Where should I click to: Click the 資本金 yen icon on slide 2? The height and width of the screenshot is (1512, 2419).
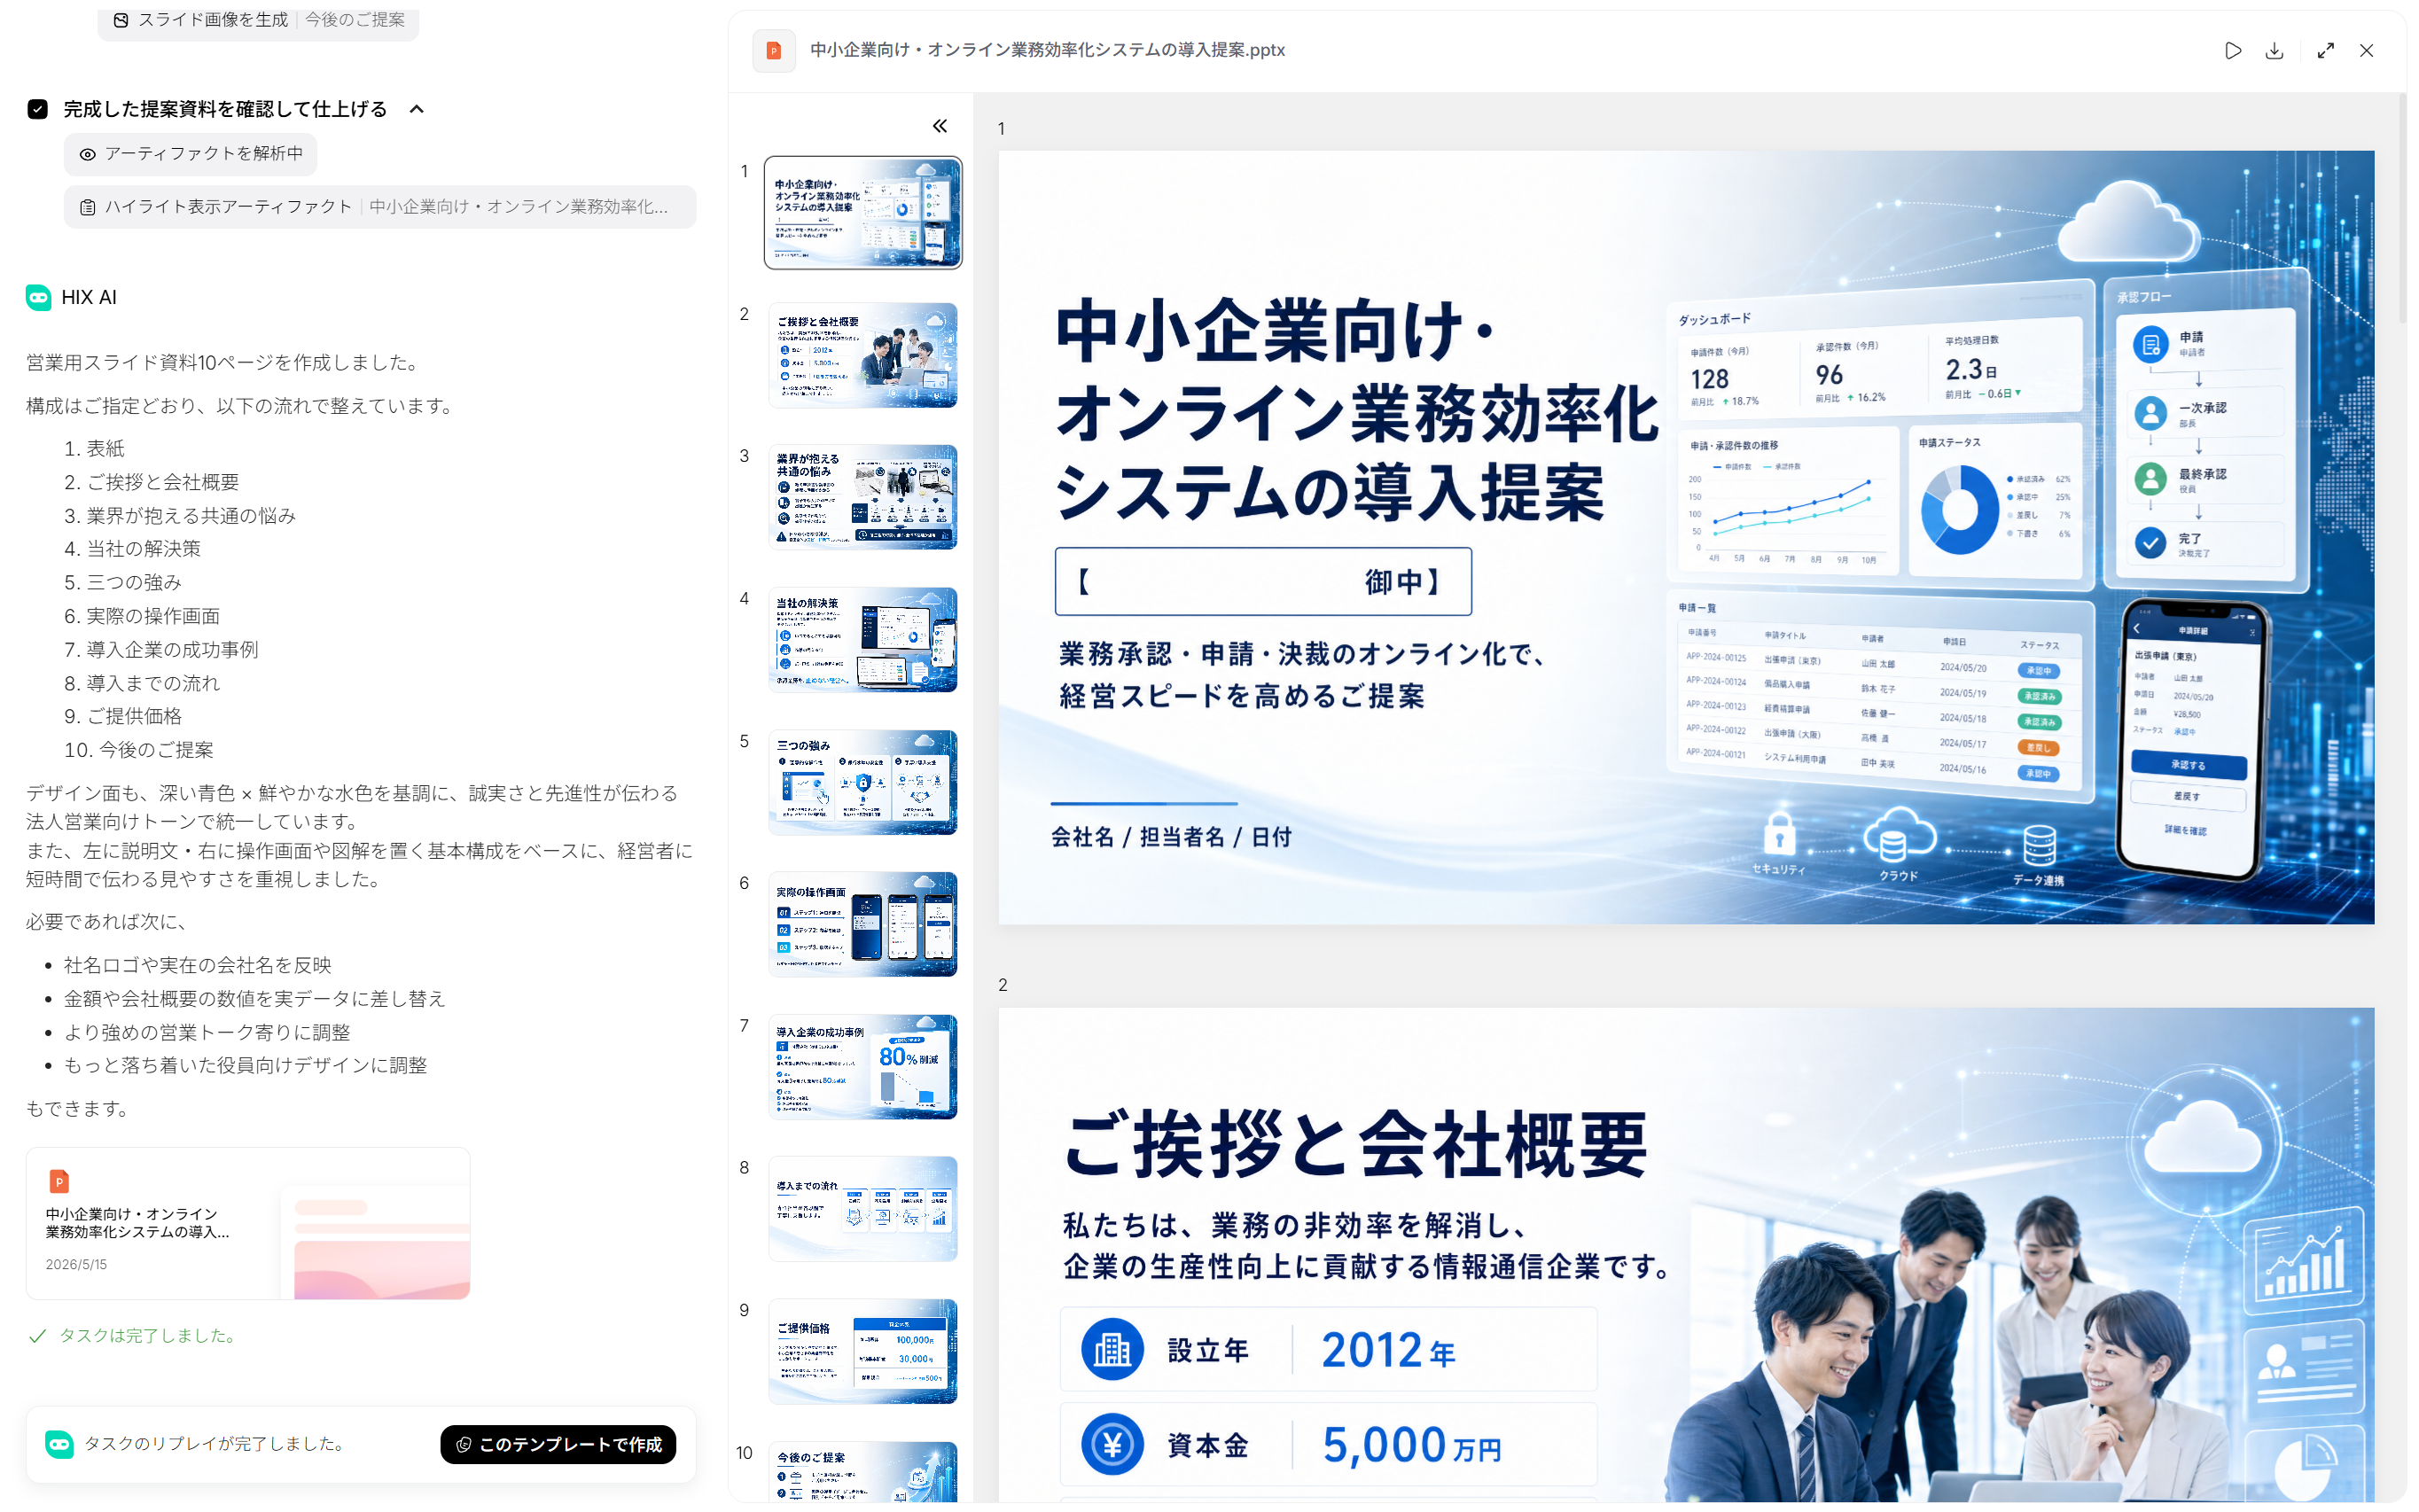point(1112,1444)
